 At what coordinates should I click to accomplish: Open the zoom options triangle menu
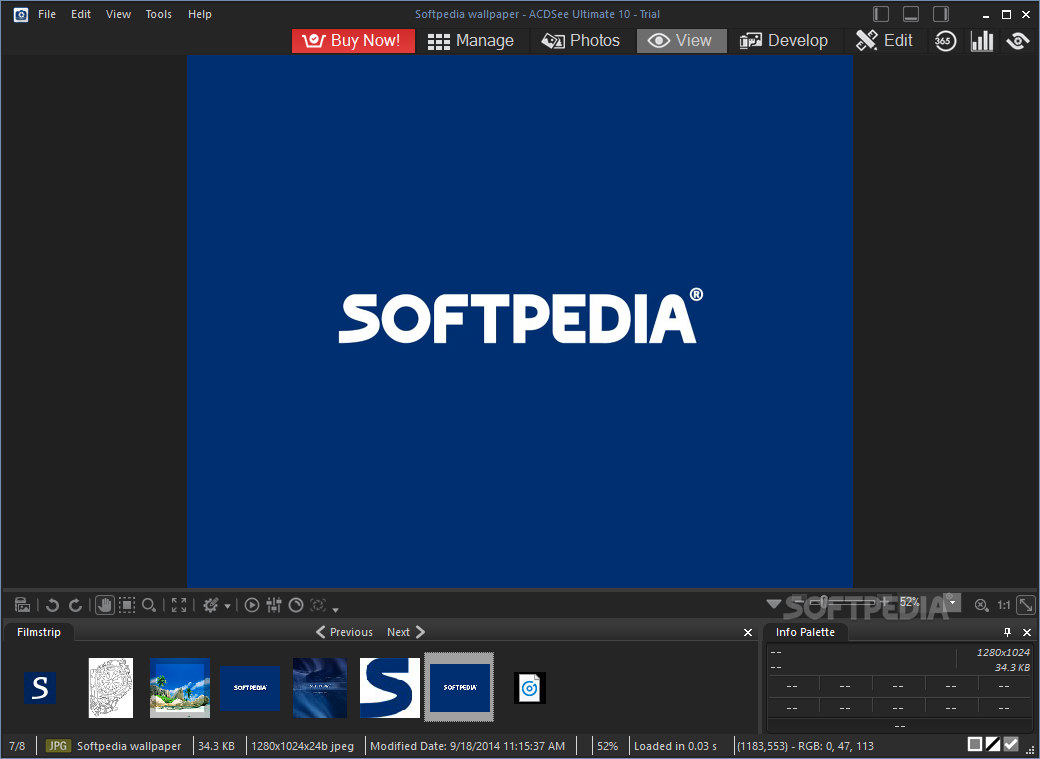pyautogui.click(x=773, y=604)
